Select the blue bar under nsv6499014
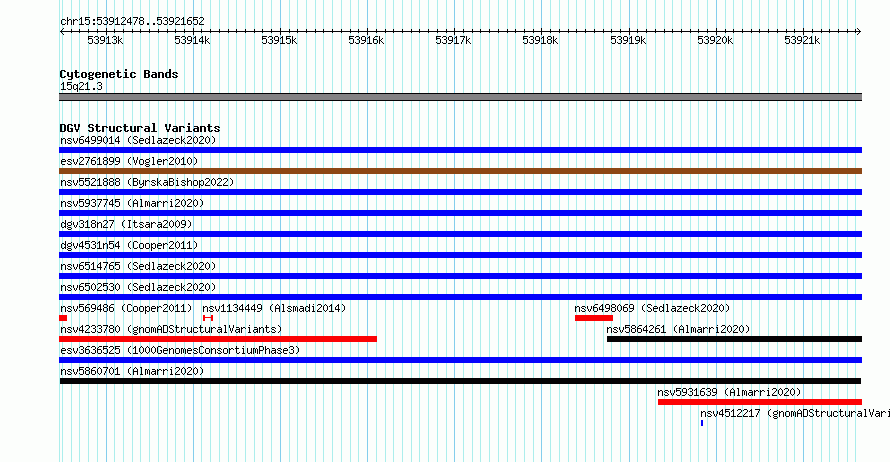 pos(460,150)
